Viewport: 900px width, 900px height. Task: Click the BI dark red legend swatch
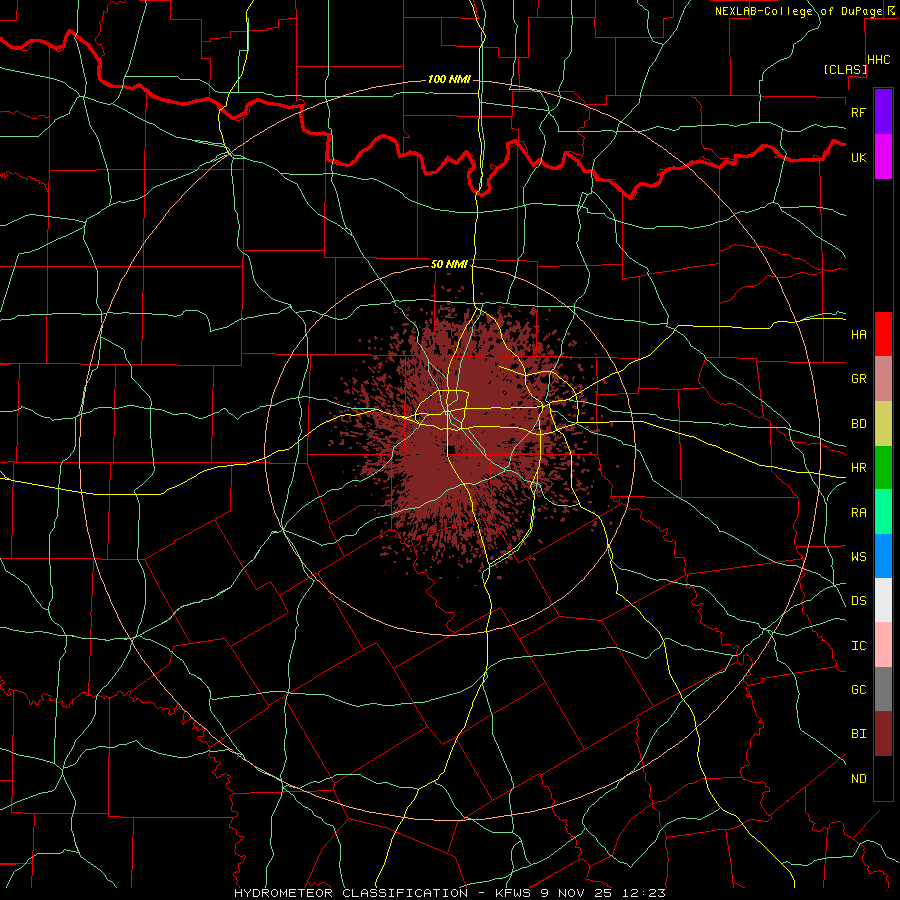(883, 734)
